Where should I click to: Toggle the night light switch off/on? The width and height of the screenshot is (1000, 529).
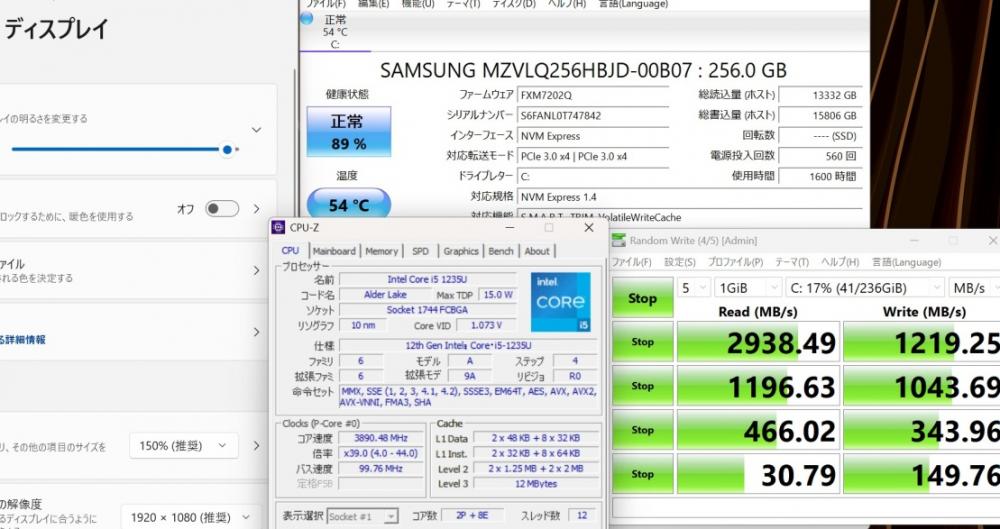pos(222,209)
